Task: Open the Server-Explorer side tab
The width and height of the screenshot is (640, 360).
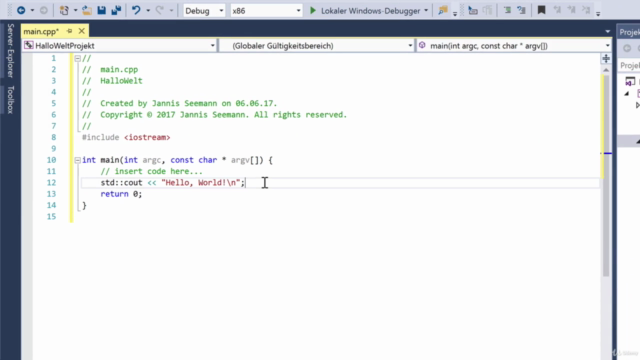Action: [x=10, y=51]
